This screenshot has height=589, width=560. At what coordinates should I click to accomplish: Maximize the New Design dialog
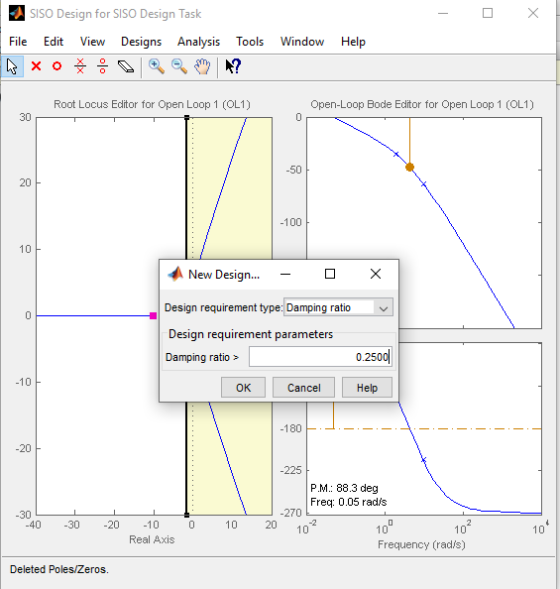coord(330,274)
